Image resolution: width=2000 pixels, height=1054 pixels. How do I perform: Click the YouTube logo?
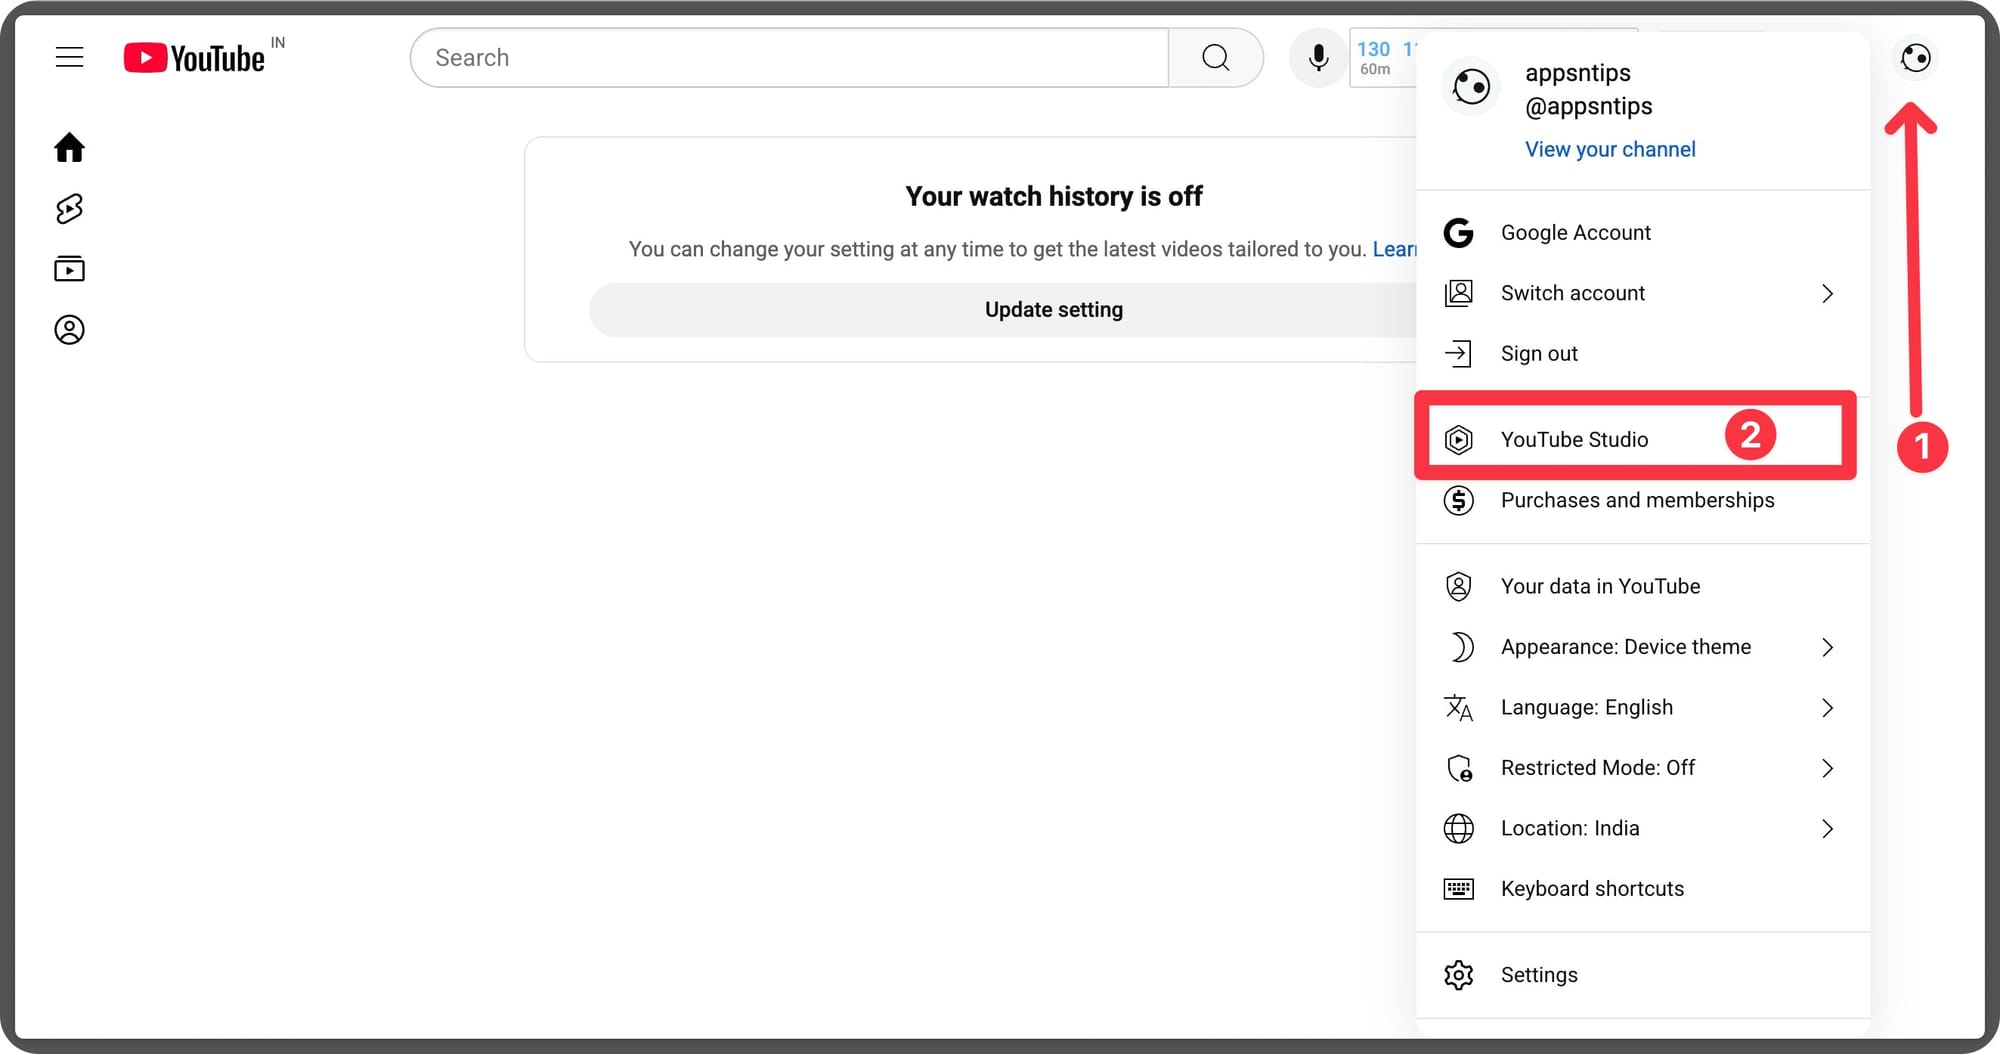click(196, 57)
